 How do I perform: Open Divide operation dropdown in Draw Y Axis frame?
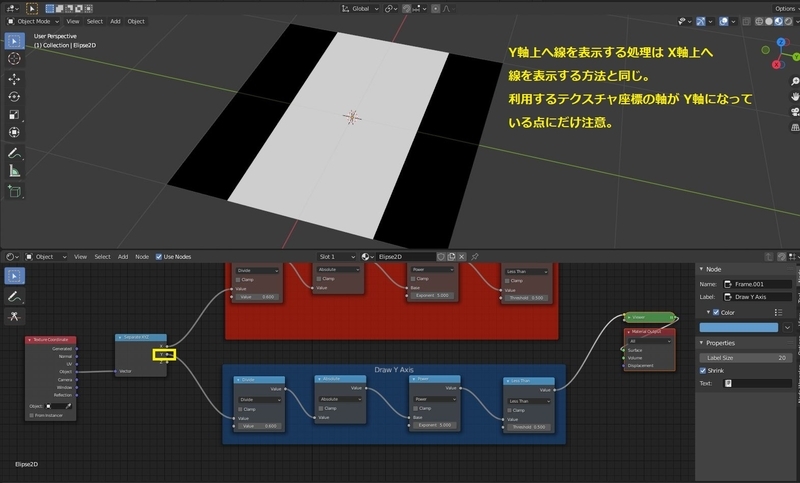click(x=259, y=400)
